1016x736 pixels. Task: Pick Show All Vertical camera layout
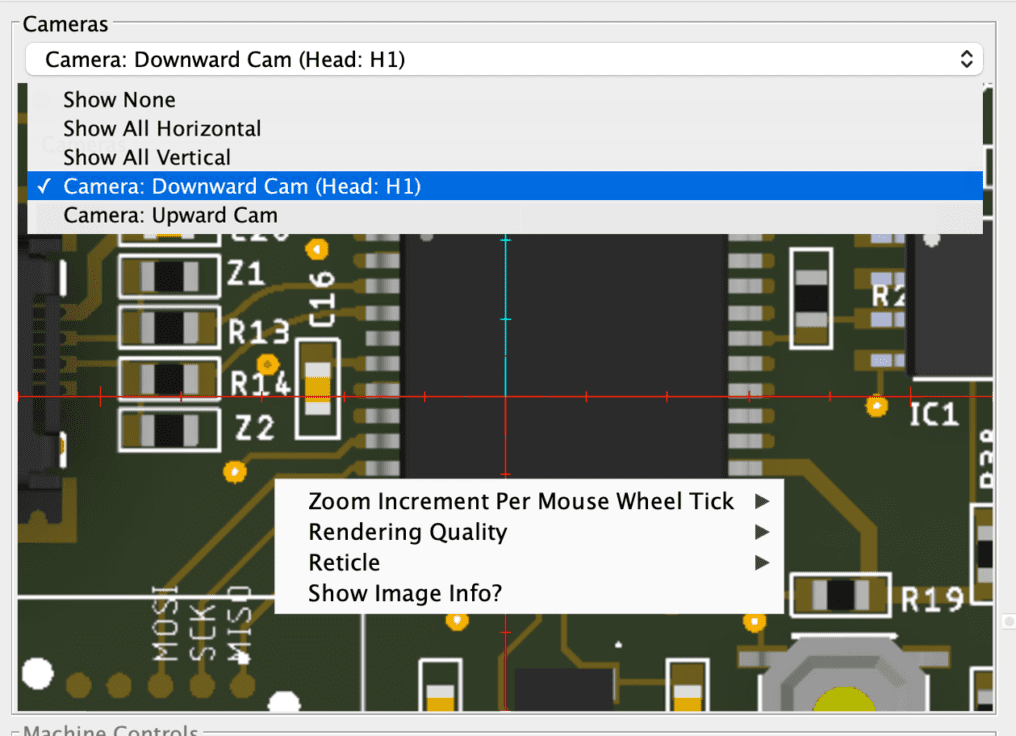[x=504, y=157]
